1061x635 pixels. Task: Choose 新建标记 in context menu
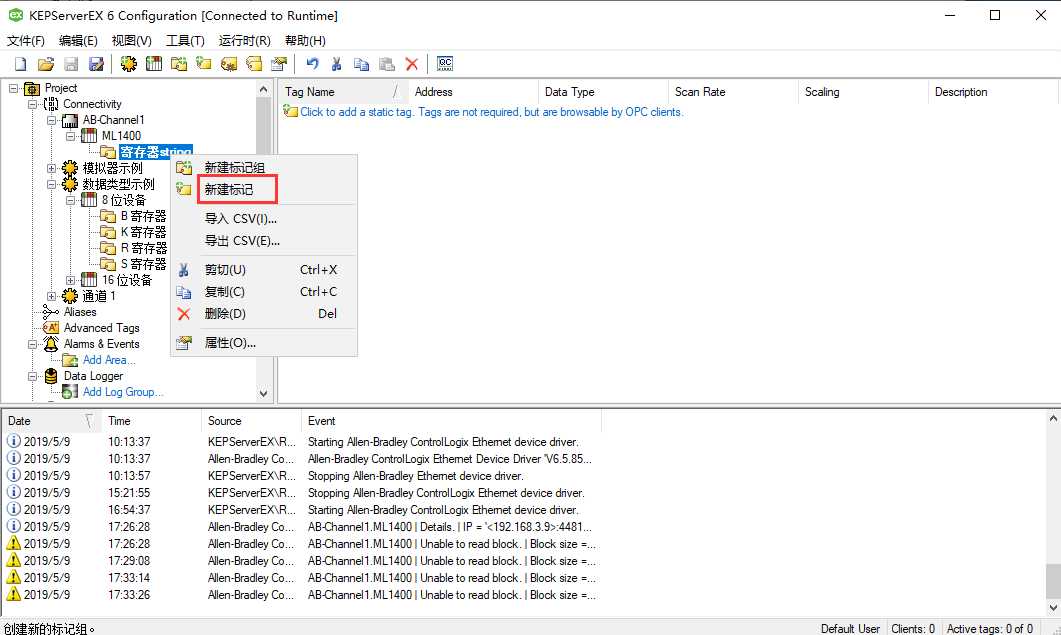coord(264,190)
